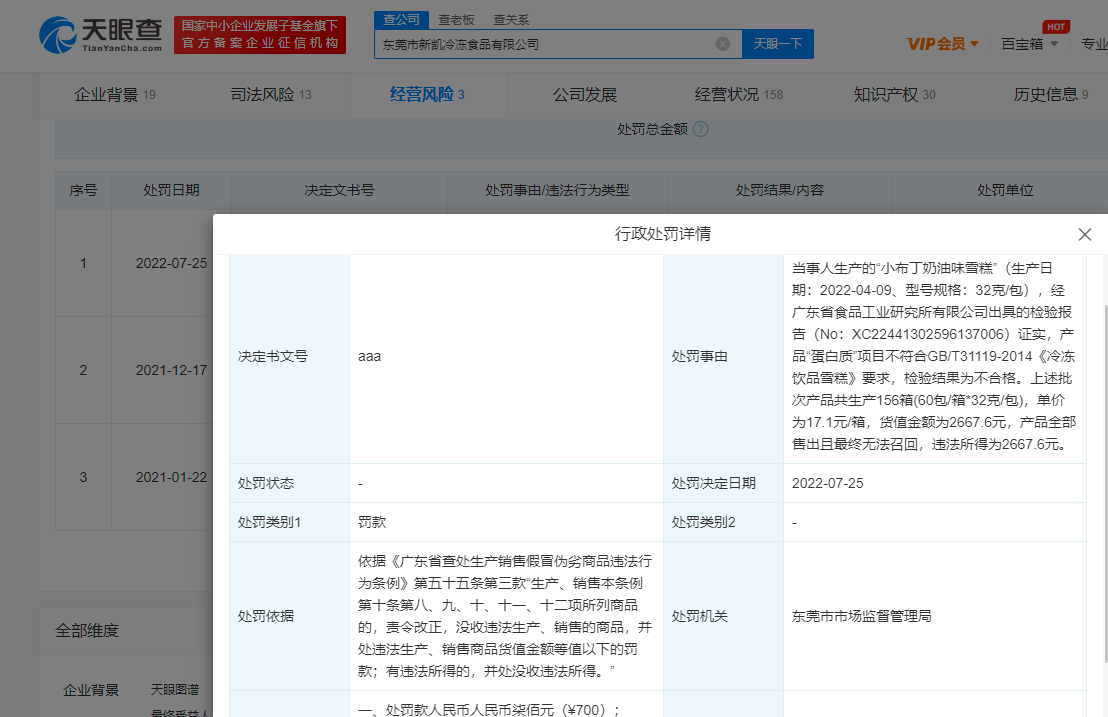Open the 公司发展 tab
The image size is (1108, 717).
(x=584, y=95)
